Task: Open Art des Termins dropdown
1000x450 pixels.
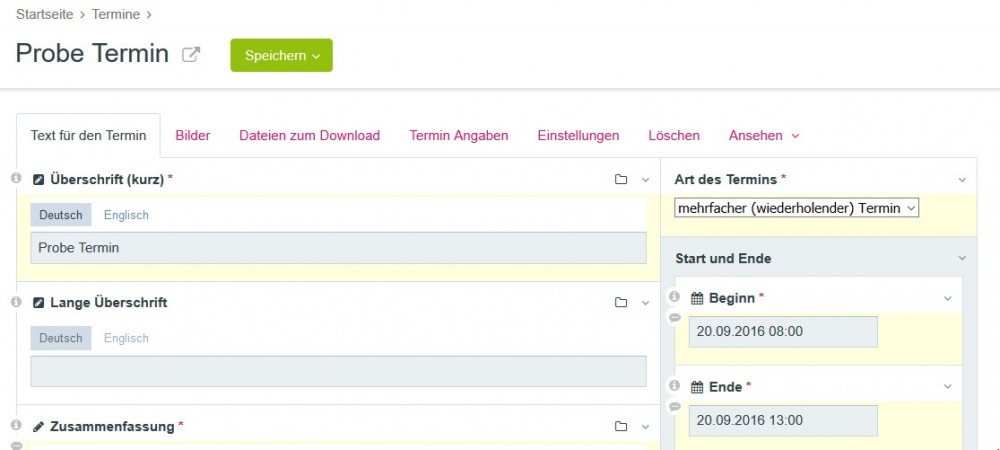Action: pyautogui.click(x=797, y=208)
